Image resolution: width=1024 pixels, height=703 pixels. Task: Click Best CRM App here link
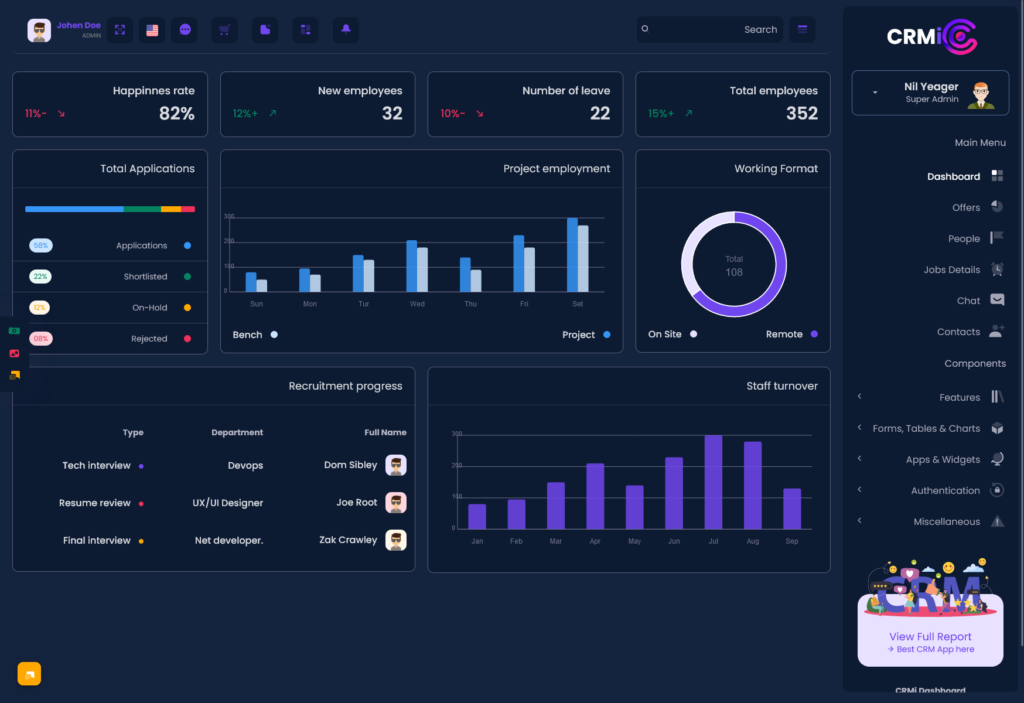click(x=931, y=649)
